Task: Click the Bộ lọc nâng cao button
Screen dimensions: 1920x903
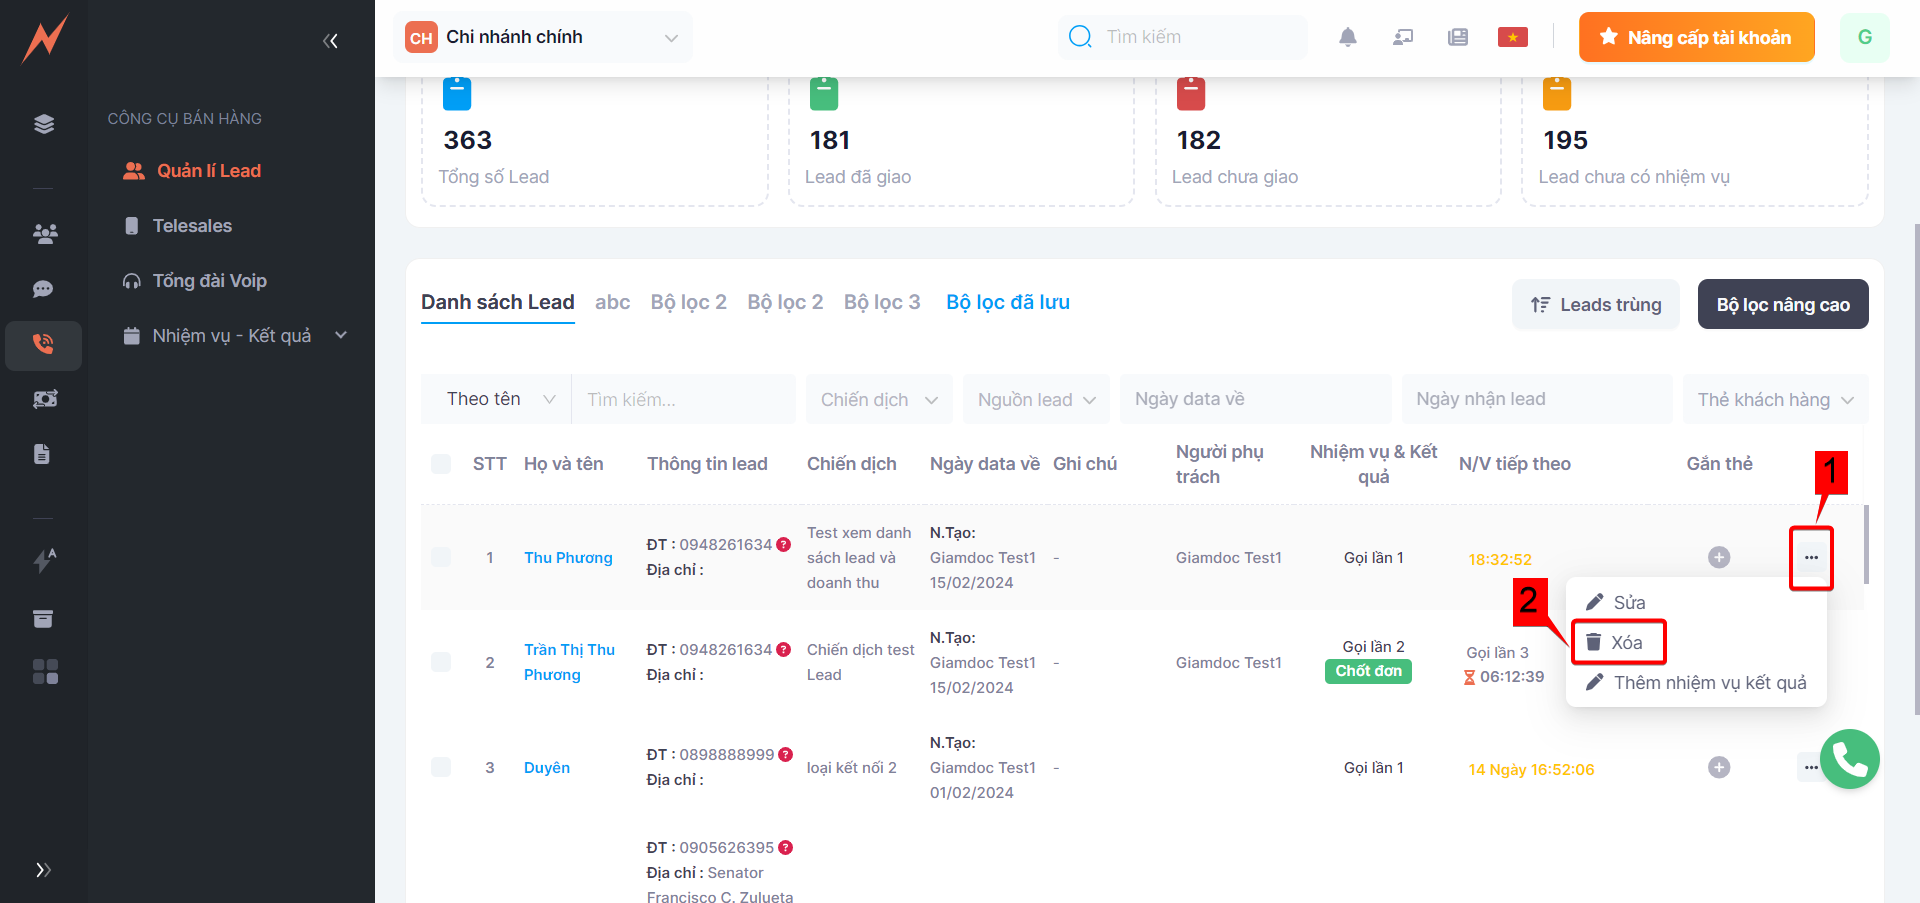Action: [1782, 305]
